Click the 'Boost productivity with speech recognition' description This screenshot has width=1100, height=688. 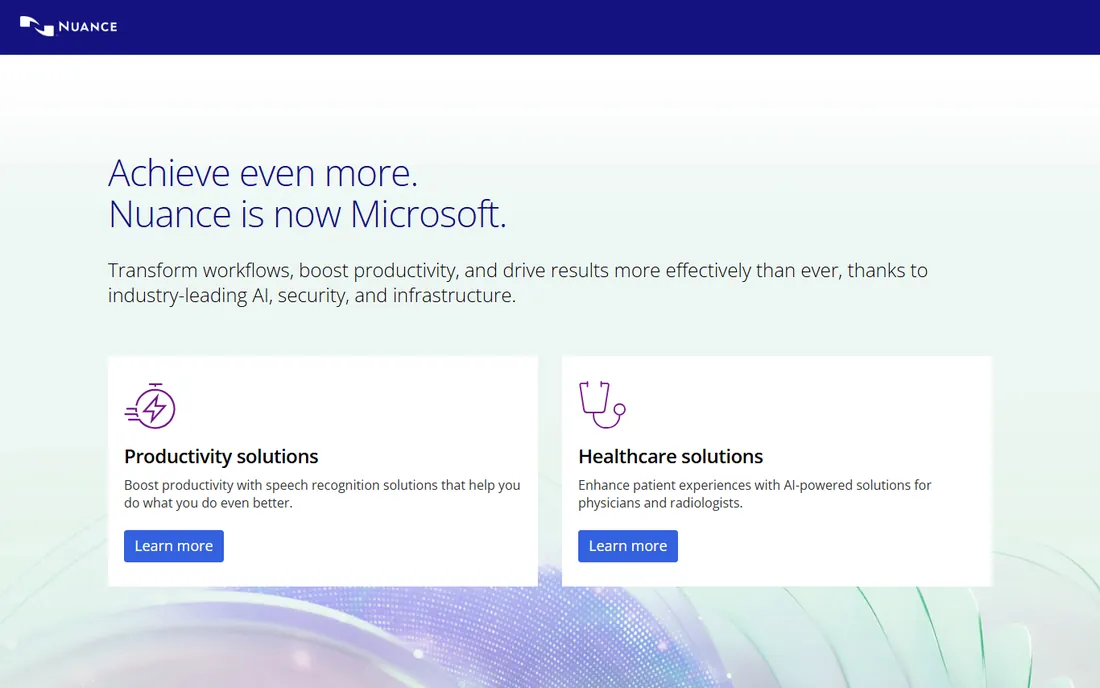[322, 494]
